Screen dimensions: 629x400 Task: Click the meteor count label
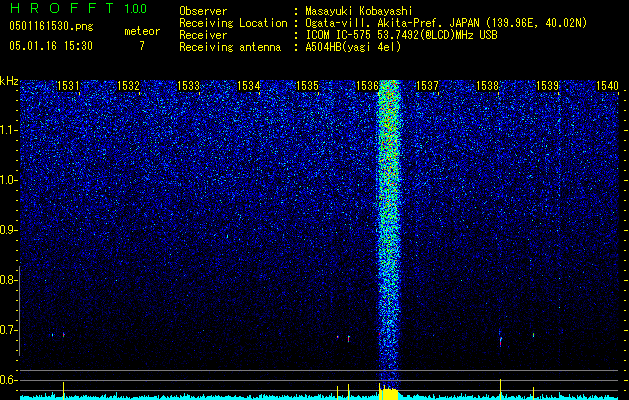[x=142, y=31]
